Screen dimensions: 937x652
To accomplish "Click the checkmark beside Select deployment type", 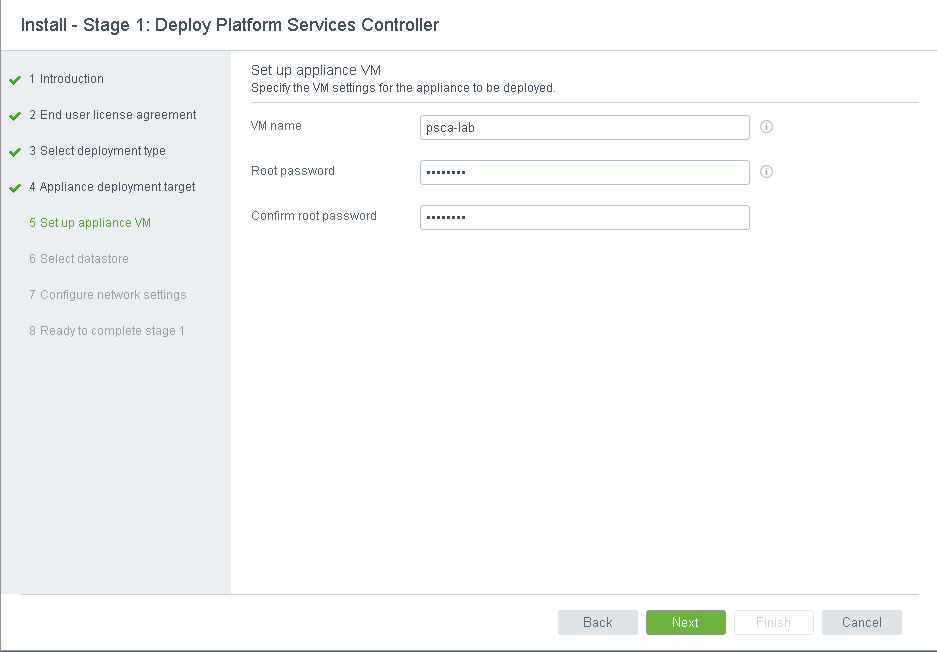I will (15, 152).
